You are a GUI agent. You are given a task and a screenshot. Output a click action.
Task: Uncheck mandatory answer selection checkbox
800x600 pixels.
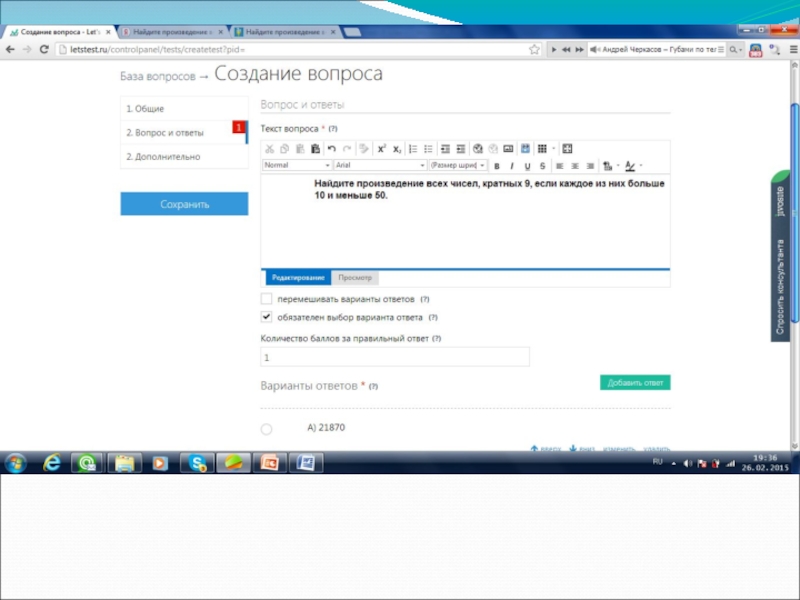point(266,317)
